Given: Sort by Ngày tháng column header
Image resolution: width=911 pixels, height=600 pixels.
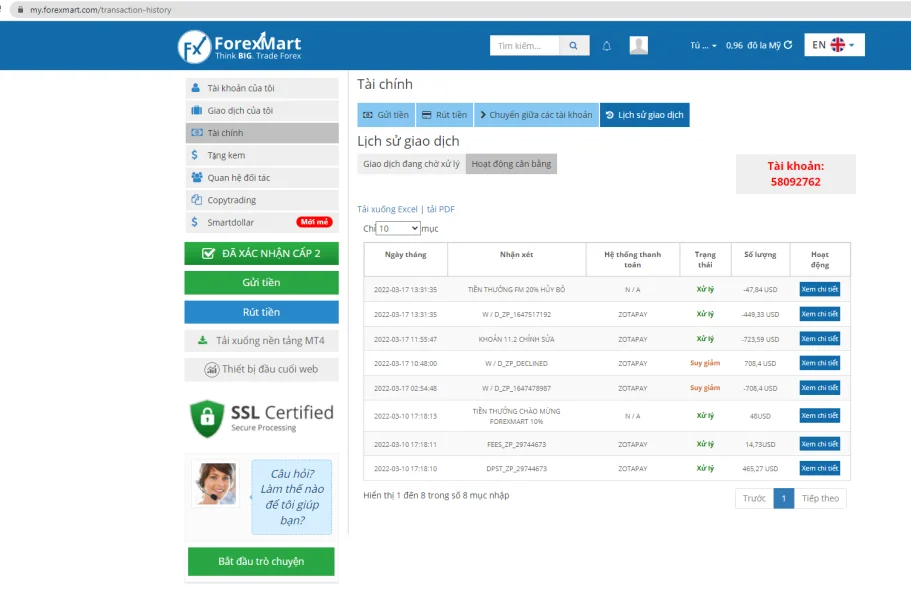Looking at the screenshot, I should click(x=406, y=260).
